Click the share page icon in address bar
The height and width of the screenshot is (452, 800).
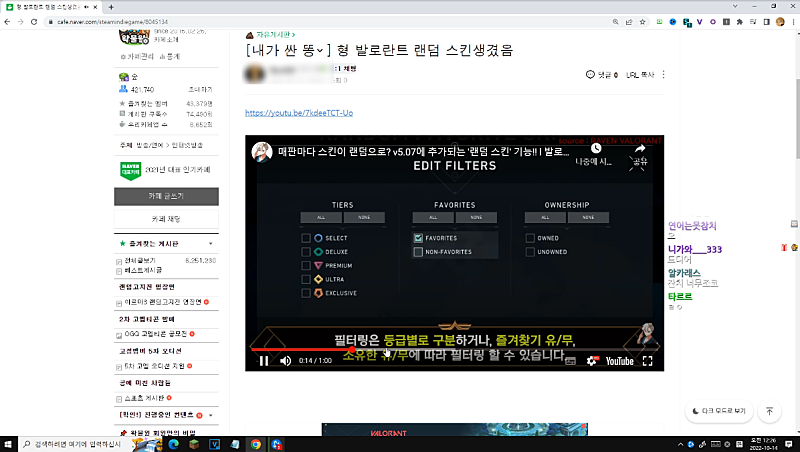[x=629, y=22]
